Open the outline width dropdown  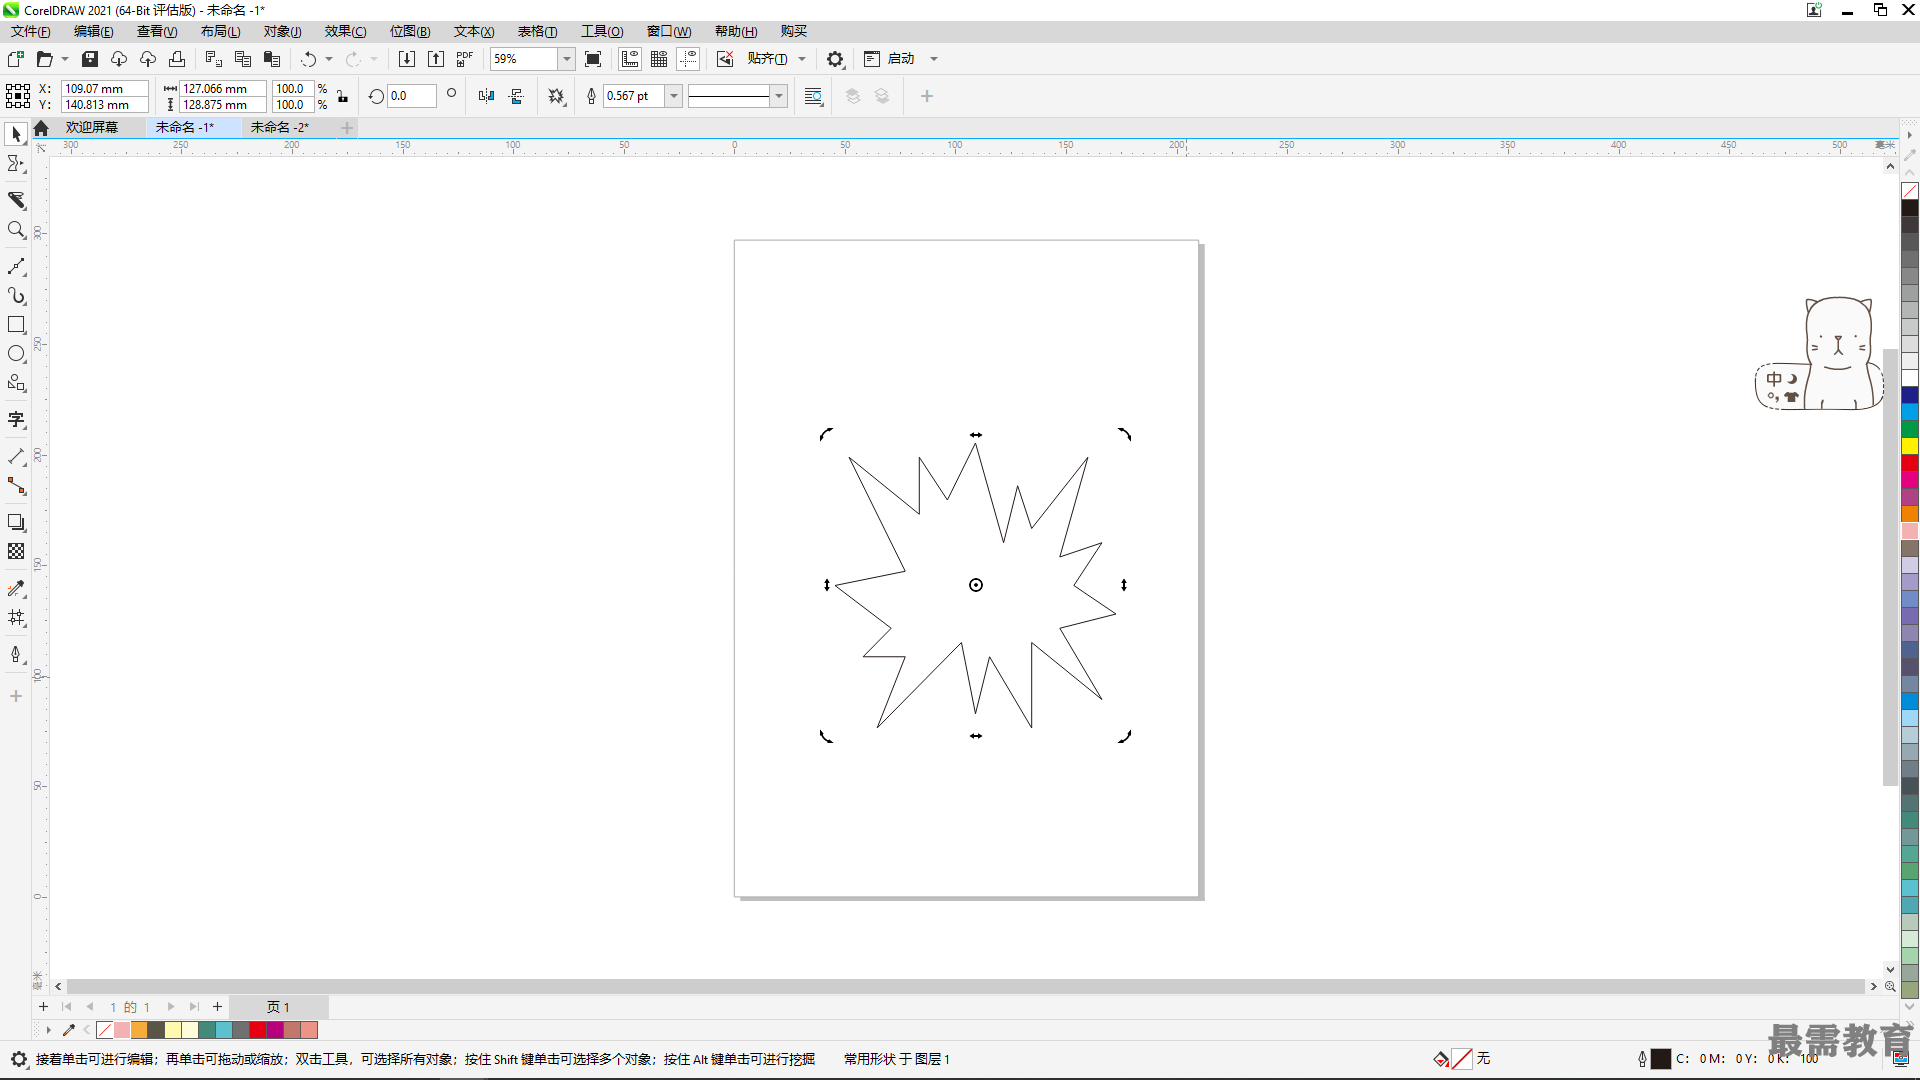tap(674, 96)
